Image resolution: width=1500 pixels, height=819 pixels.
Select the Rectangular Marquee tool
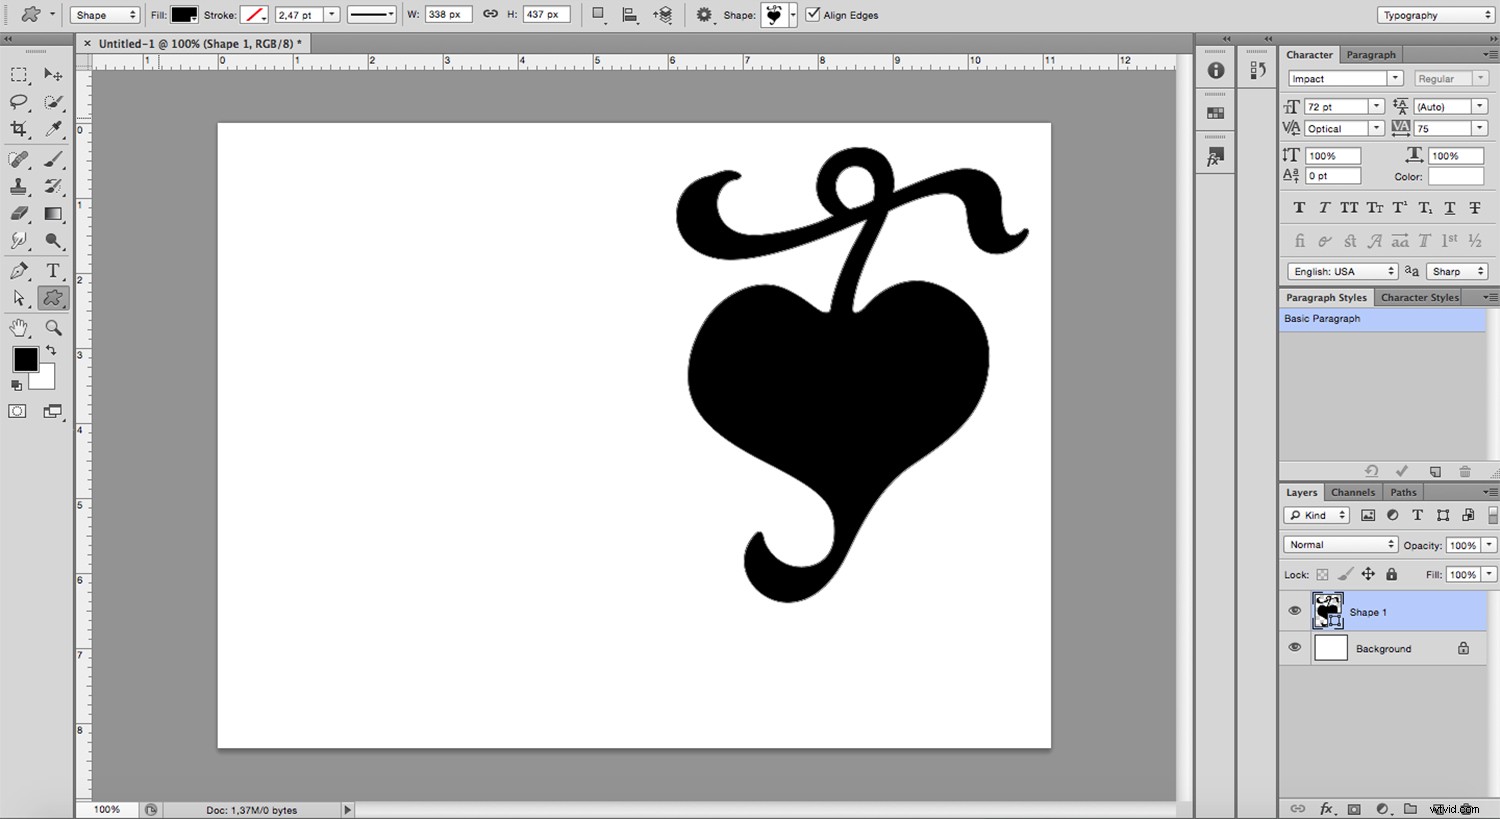pyautogui.click(x=18, y=75)
